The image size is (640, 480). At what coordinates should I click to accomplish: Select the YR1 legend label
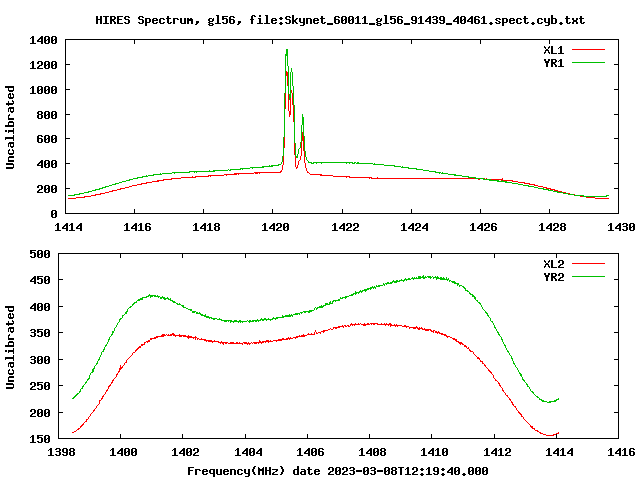[x=553, y=63]
